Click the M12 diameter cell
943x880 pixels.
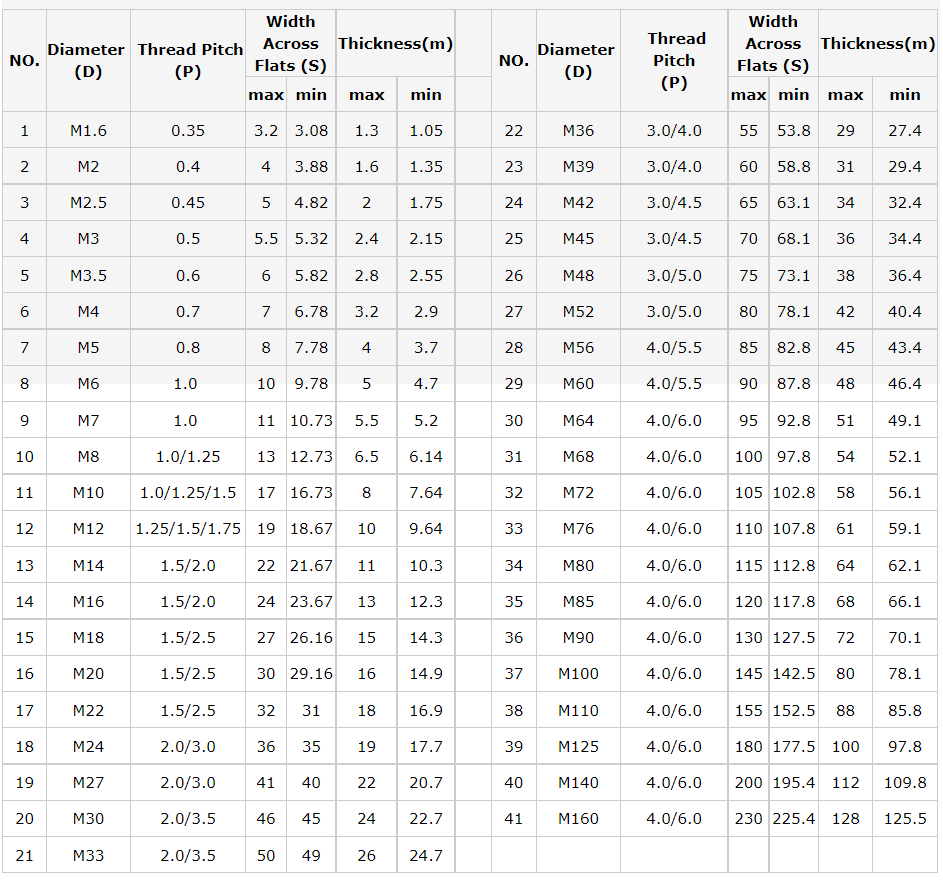point(88,529)
